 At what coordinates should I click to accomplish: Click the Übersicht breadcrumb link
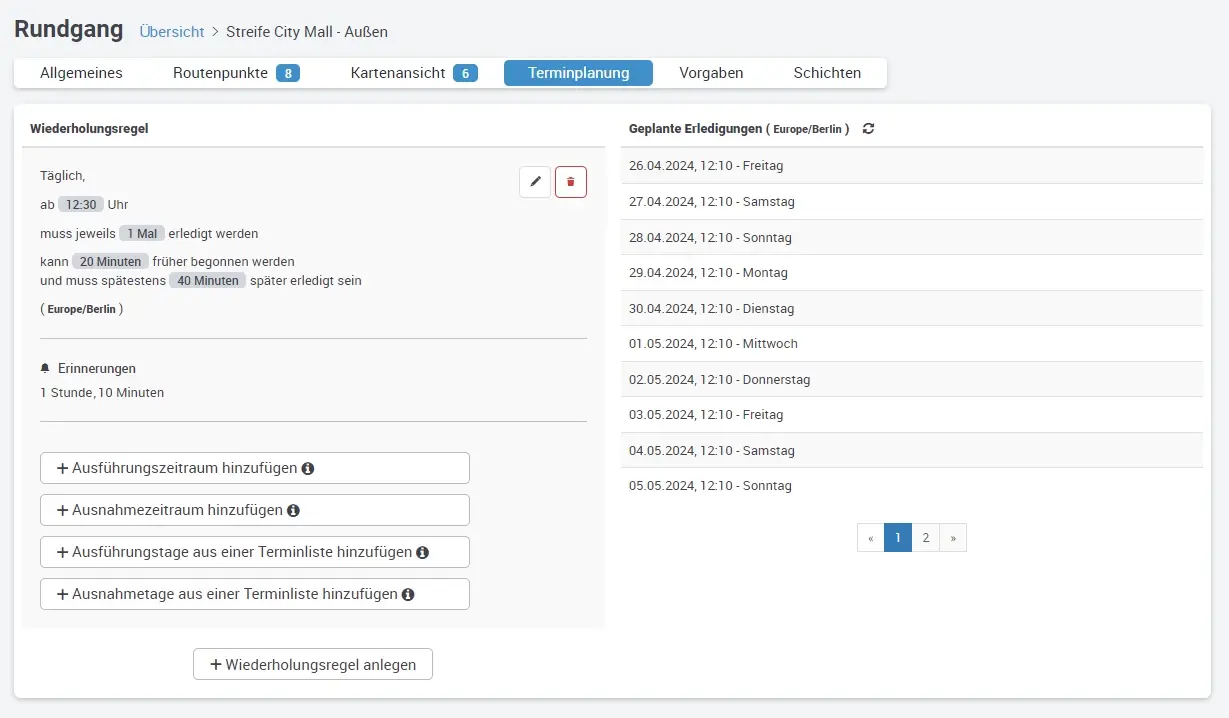pos(172,32)
